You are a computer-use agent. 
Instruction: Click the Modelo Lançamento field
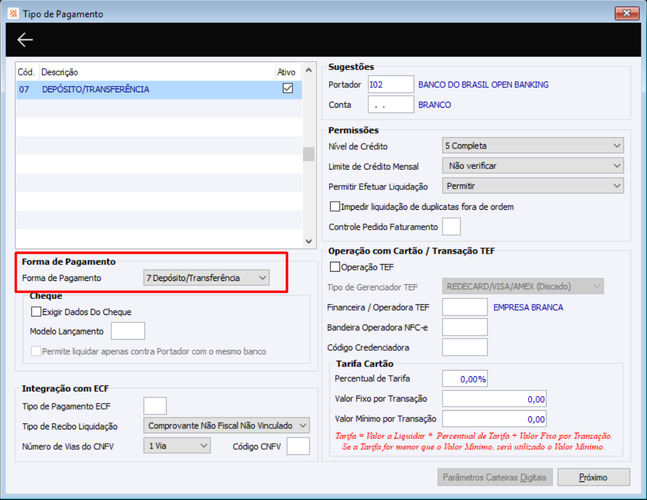pos(128,331)
